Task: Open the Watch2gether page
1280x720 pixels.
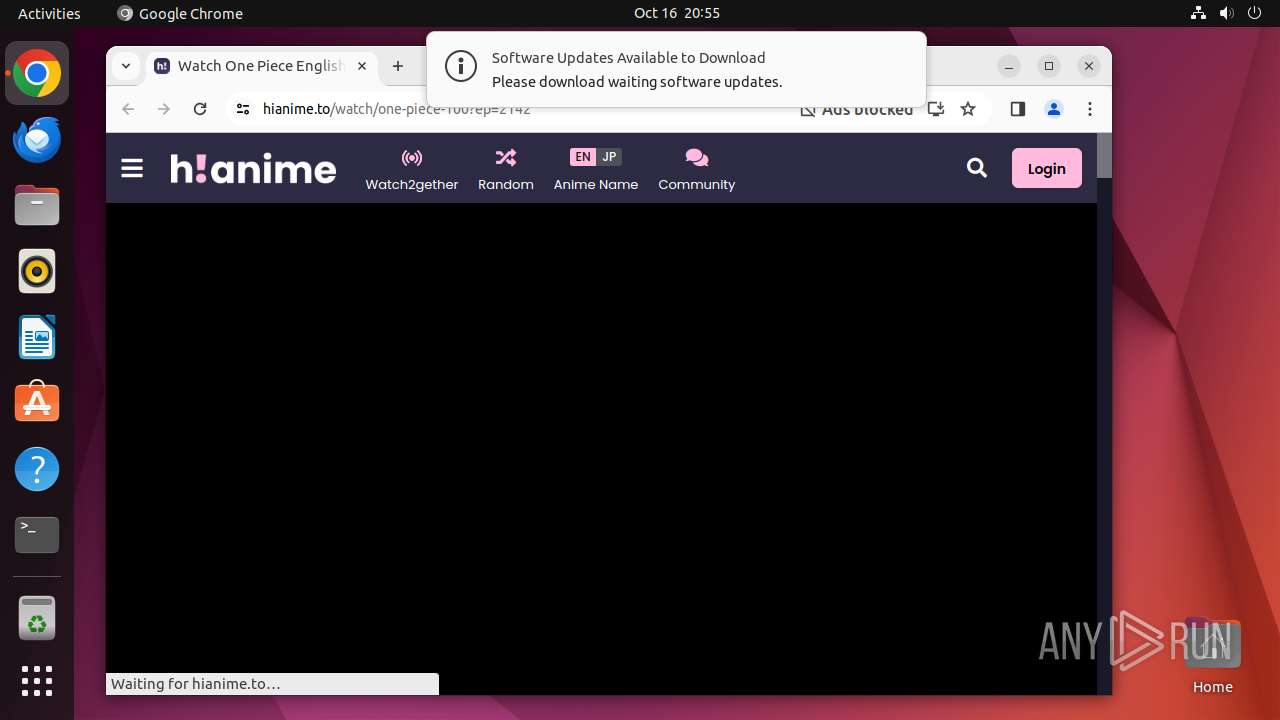Action: click(412, 169)
